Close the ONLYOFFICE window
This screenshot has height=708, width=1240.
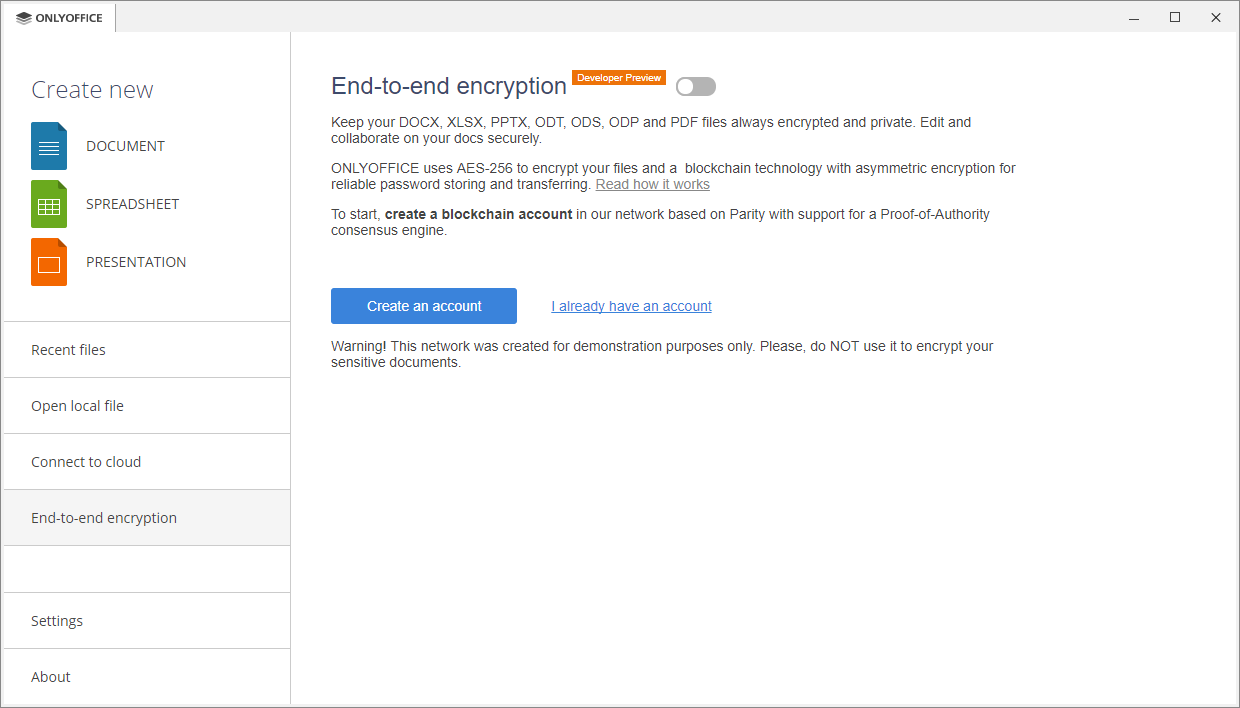[x=1216, y=18]
